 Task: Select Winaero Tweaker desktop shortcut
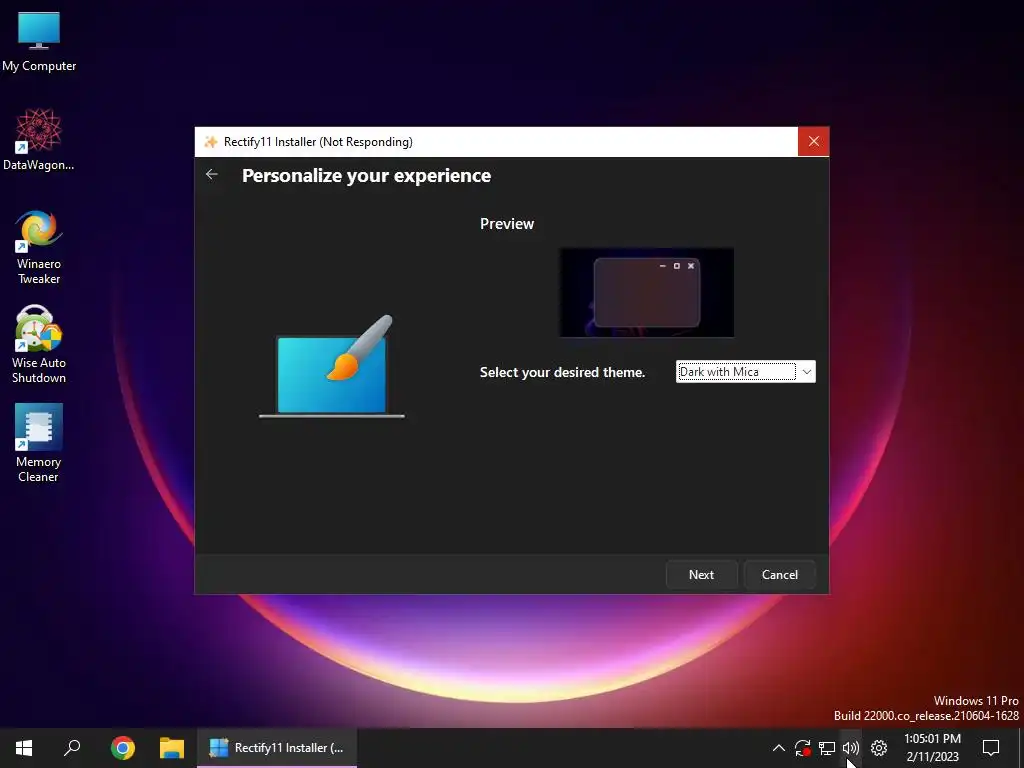coord(39,248)
